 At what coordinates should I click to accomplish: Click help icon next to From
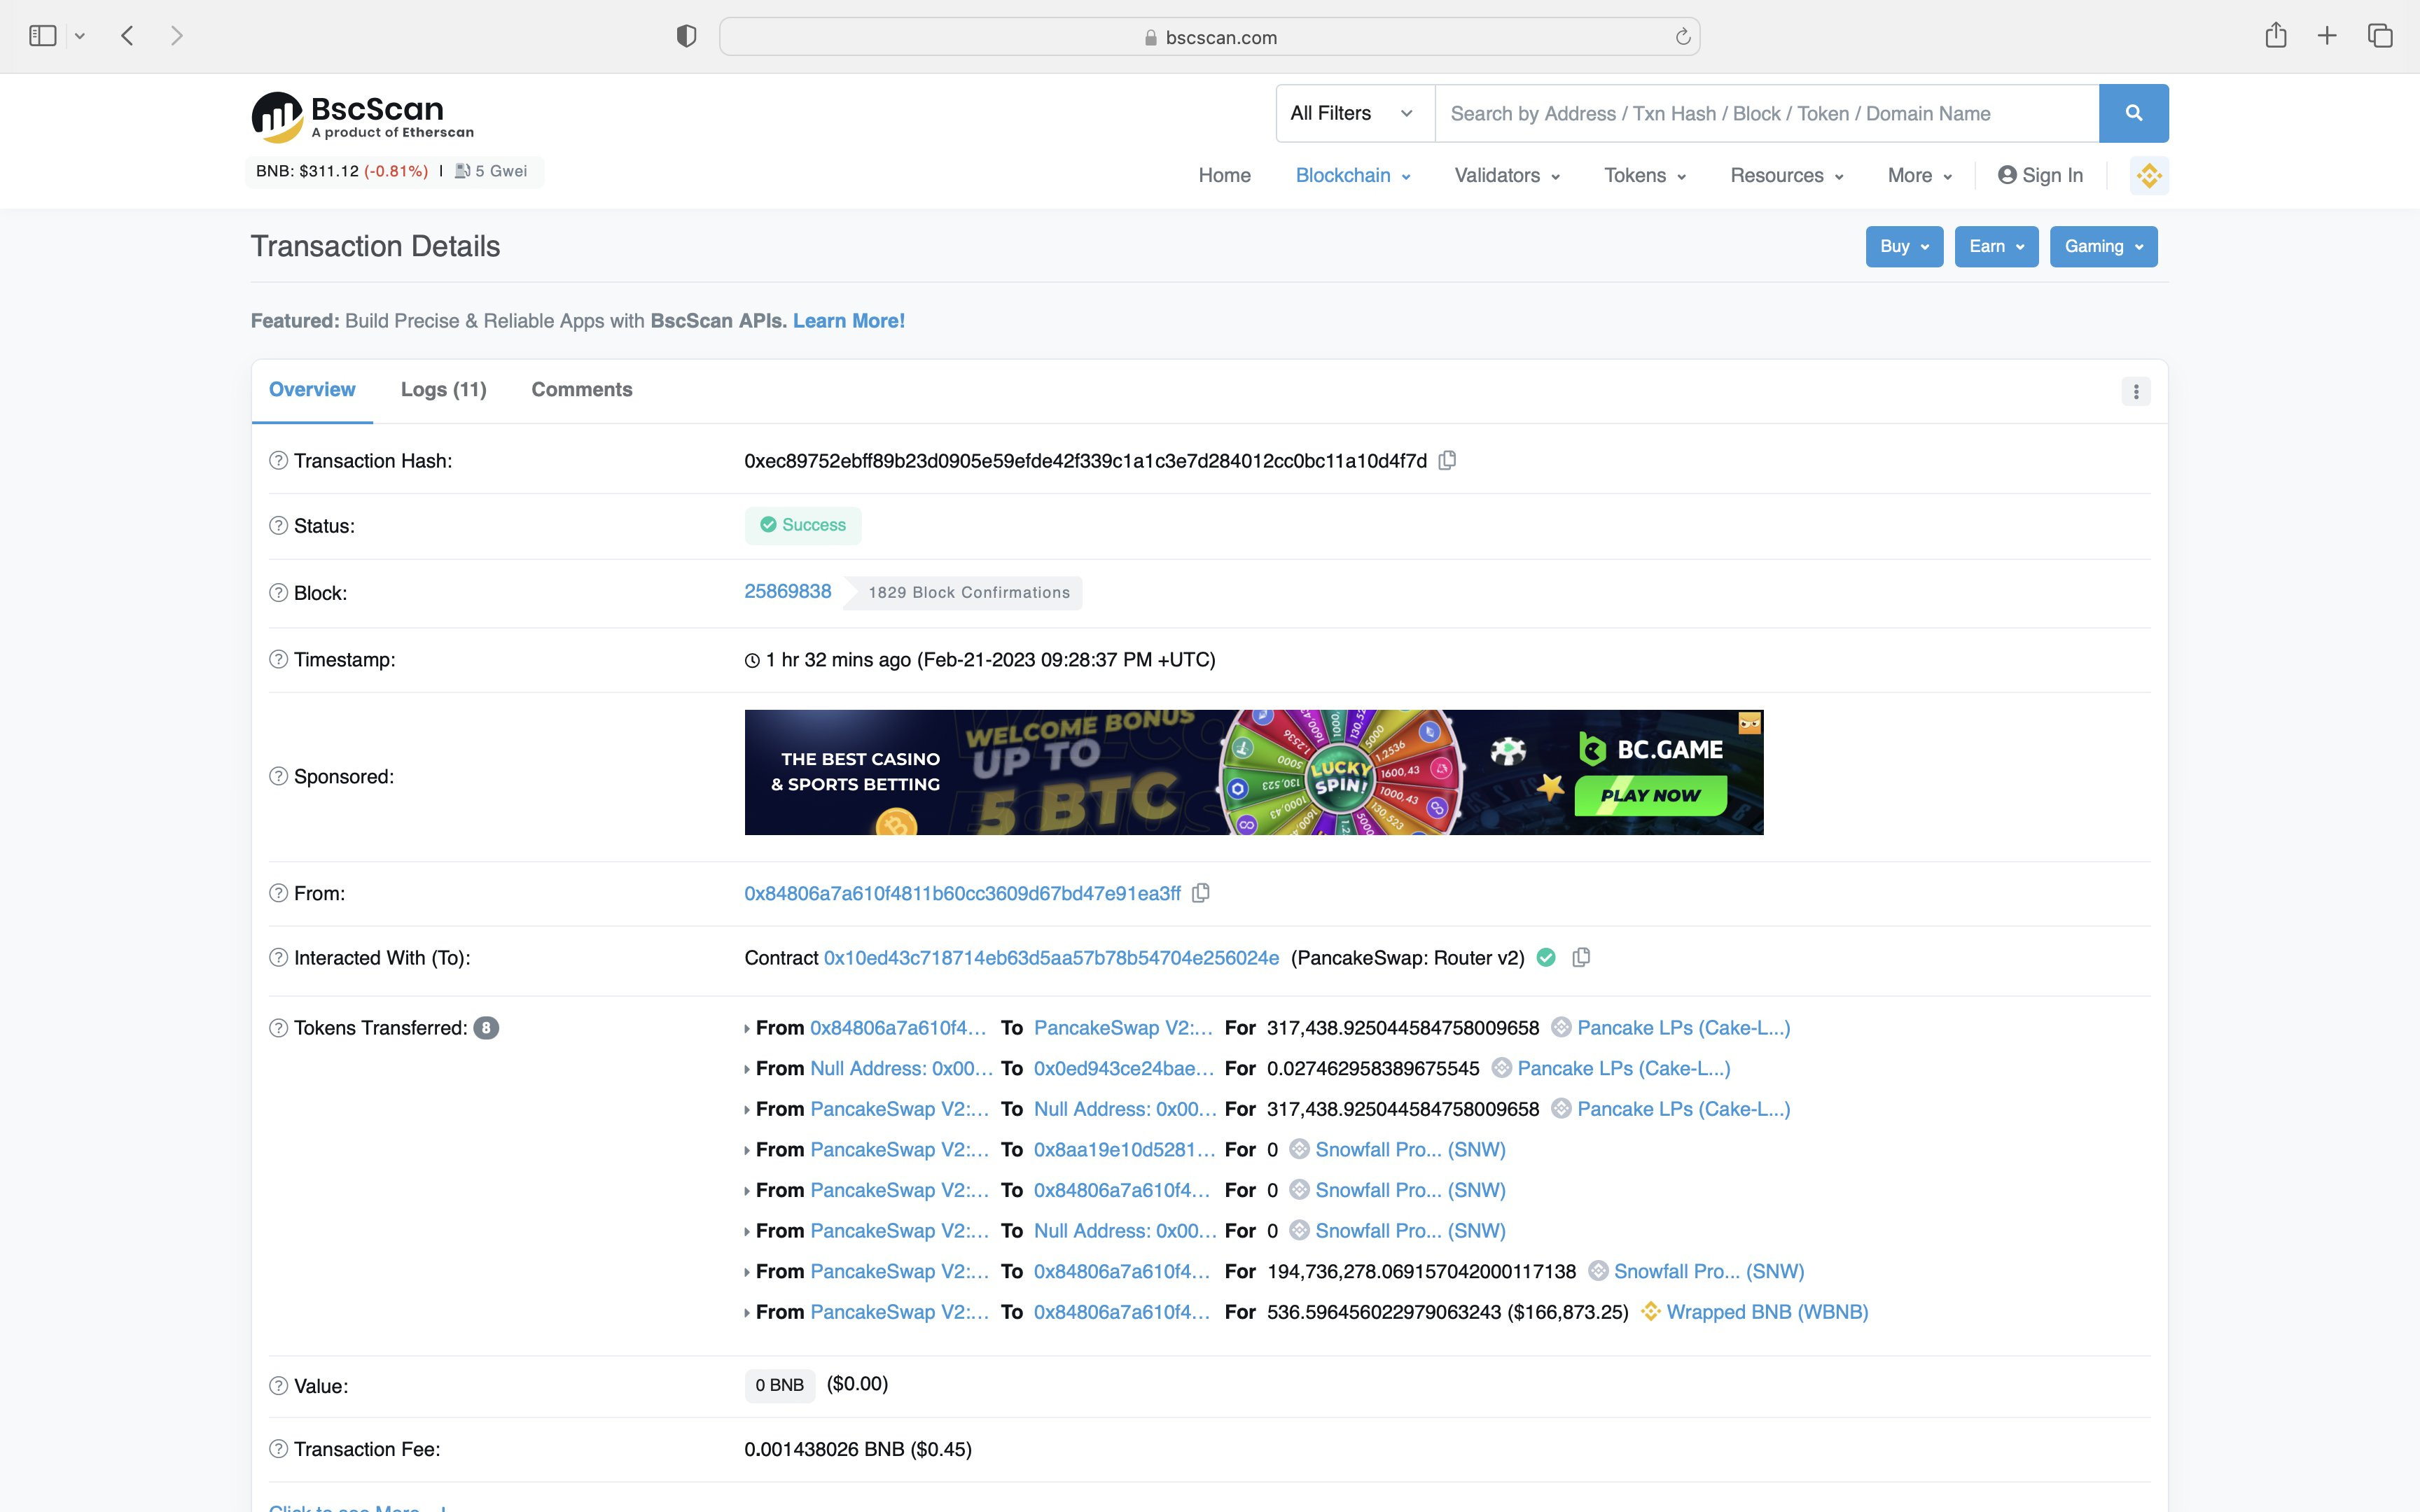click(x=279, y=893)
